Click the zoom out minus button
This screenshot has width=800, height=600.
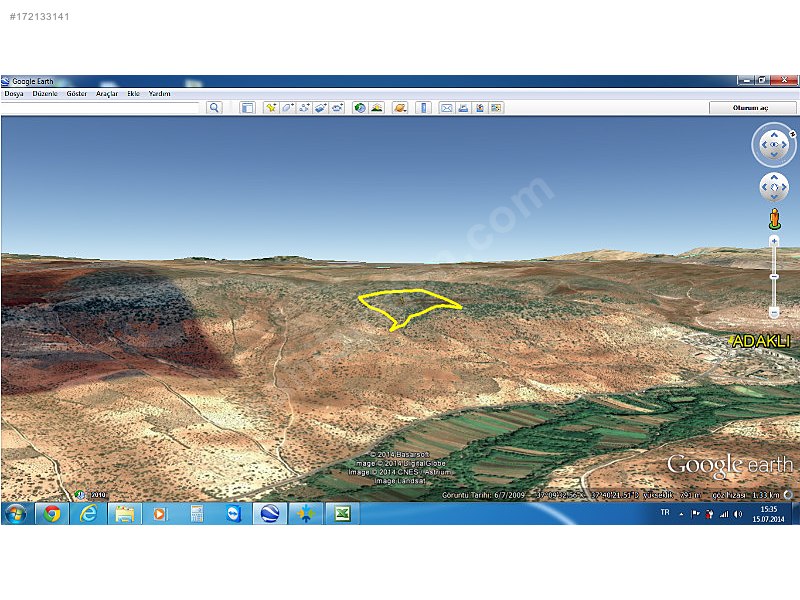774,312
